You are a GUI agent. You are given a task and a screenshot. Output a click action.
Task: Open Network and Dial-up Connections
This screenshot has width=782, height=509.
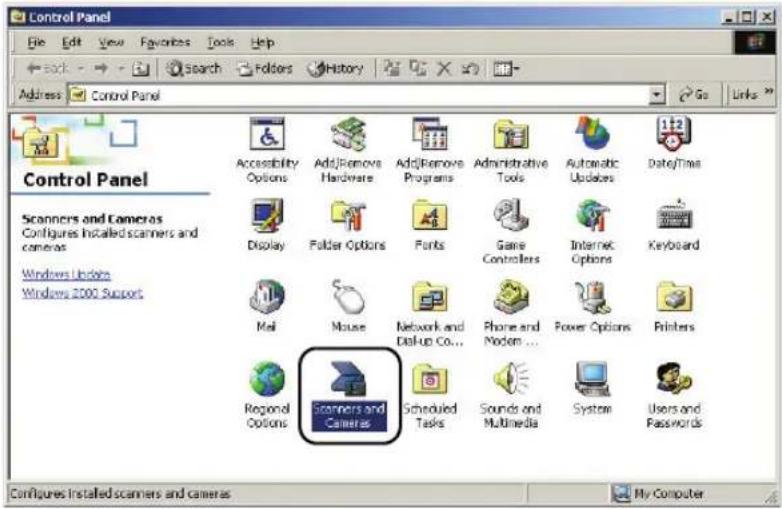point(429,313)
